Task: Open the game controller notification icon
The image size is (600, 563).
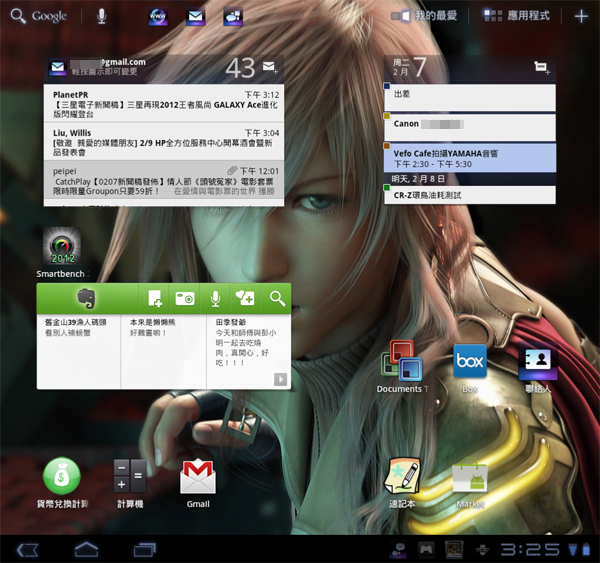Action: (x=426, y=550)
